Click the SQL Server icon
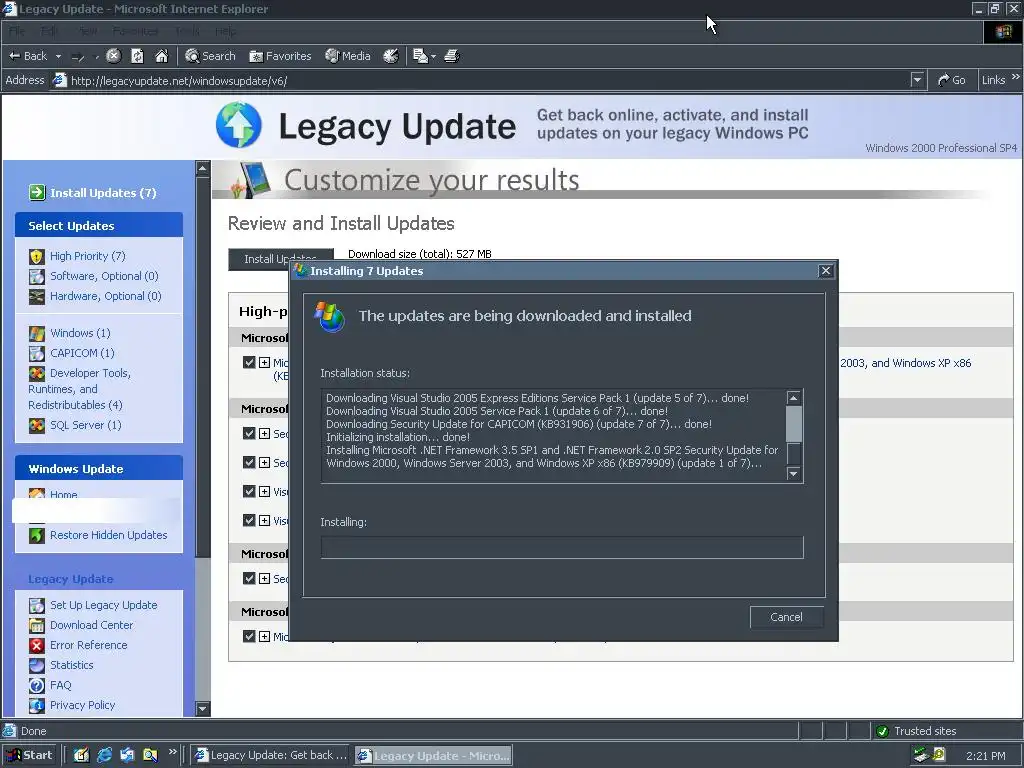1024x768 pixels. pyautogui.click(x=37, y=425)
